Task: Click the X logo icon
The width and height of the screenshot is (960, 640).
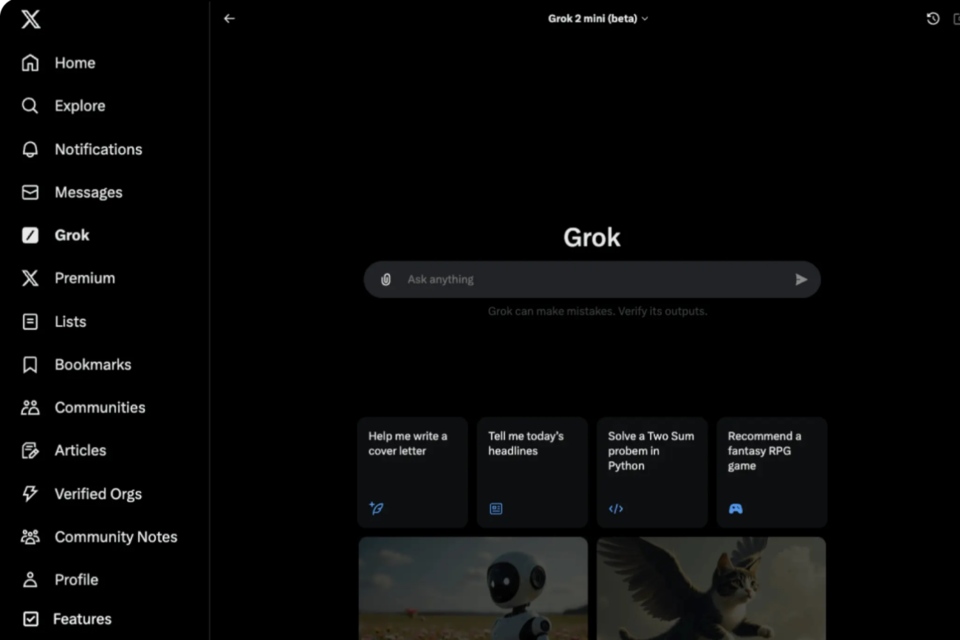Action: click(30, 19)
